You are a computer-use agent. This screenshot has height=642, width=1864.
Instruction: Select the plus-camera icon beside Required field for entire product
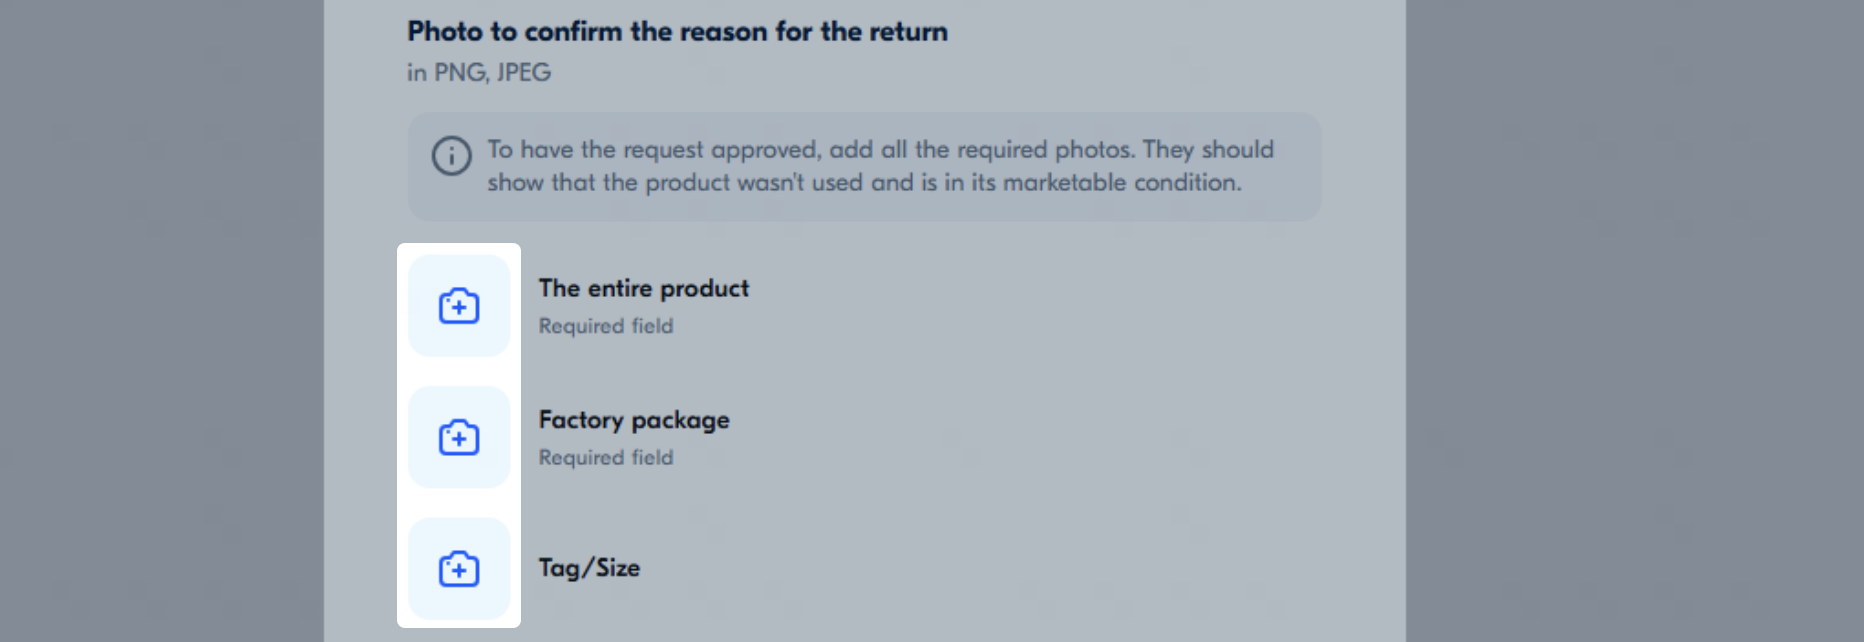pyautogui.click(x=458, y=306)
